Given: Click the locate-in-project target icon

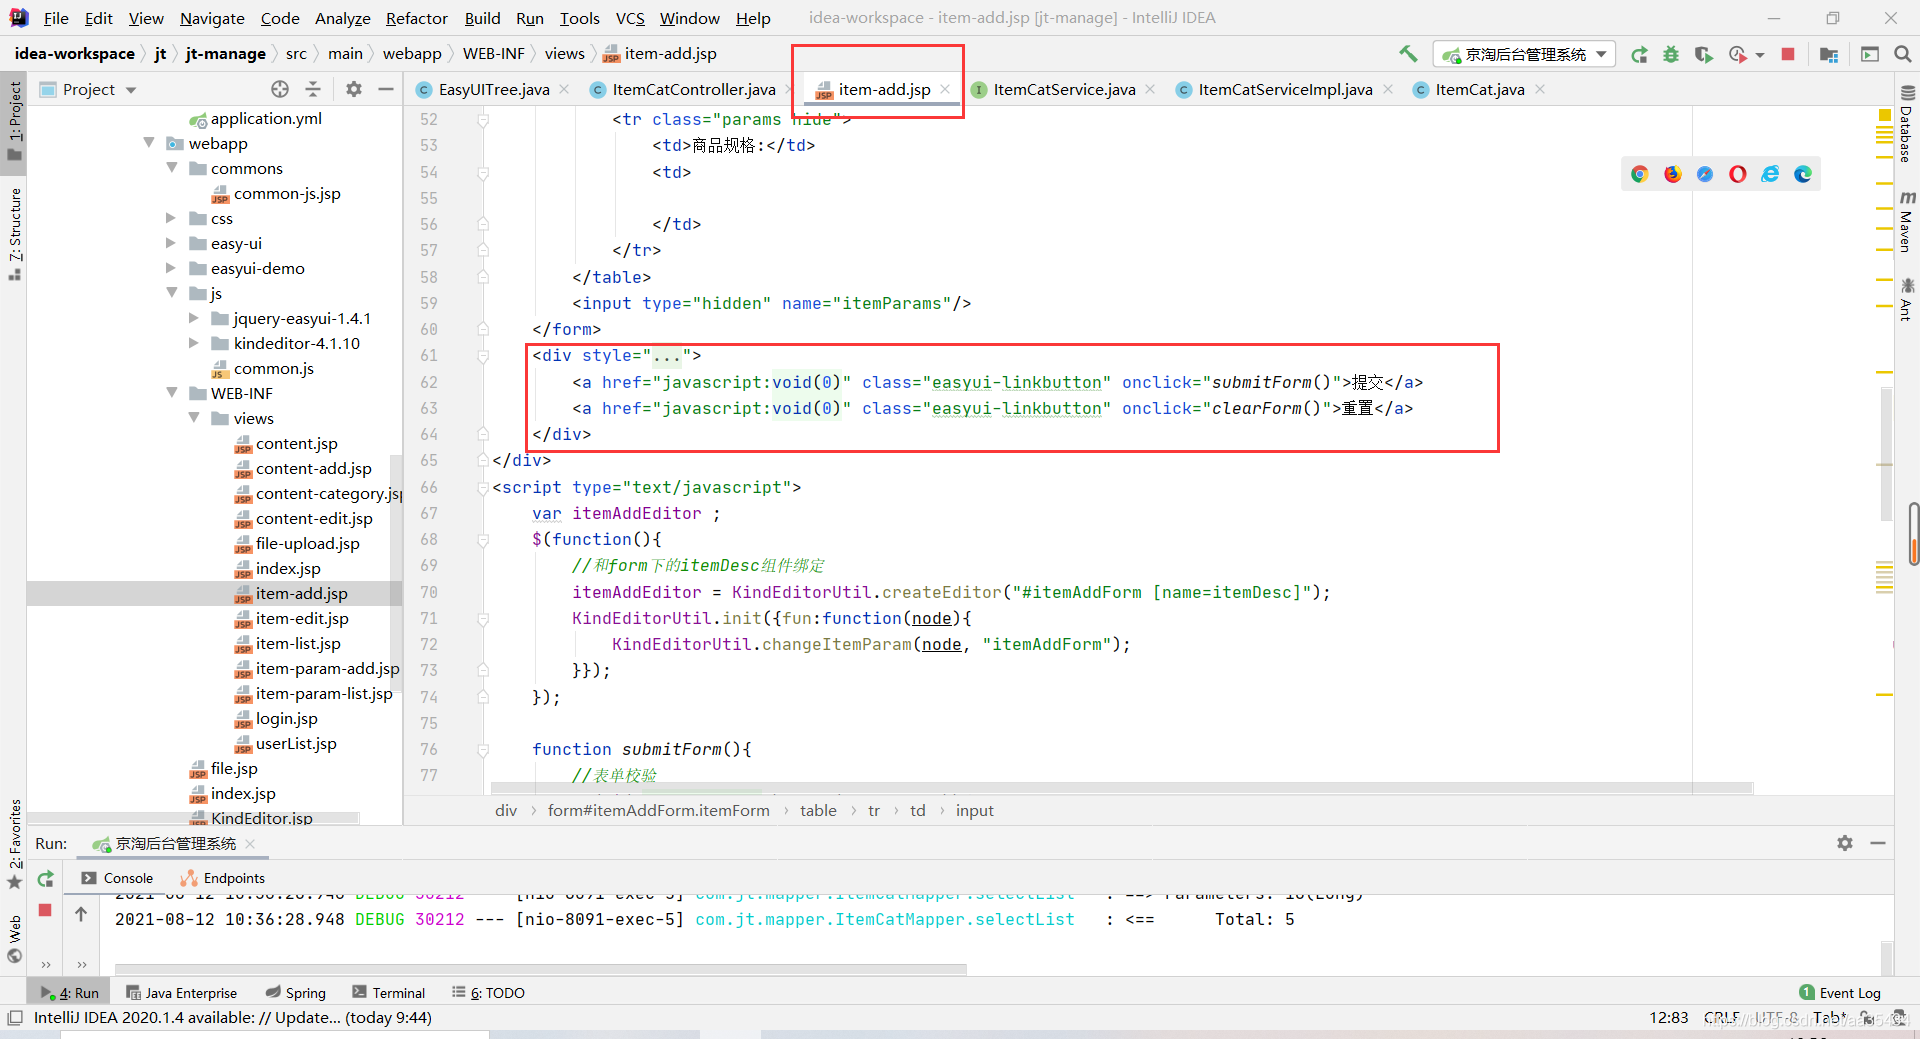Looking at the screenshot, I should point(280,89).
